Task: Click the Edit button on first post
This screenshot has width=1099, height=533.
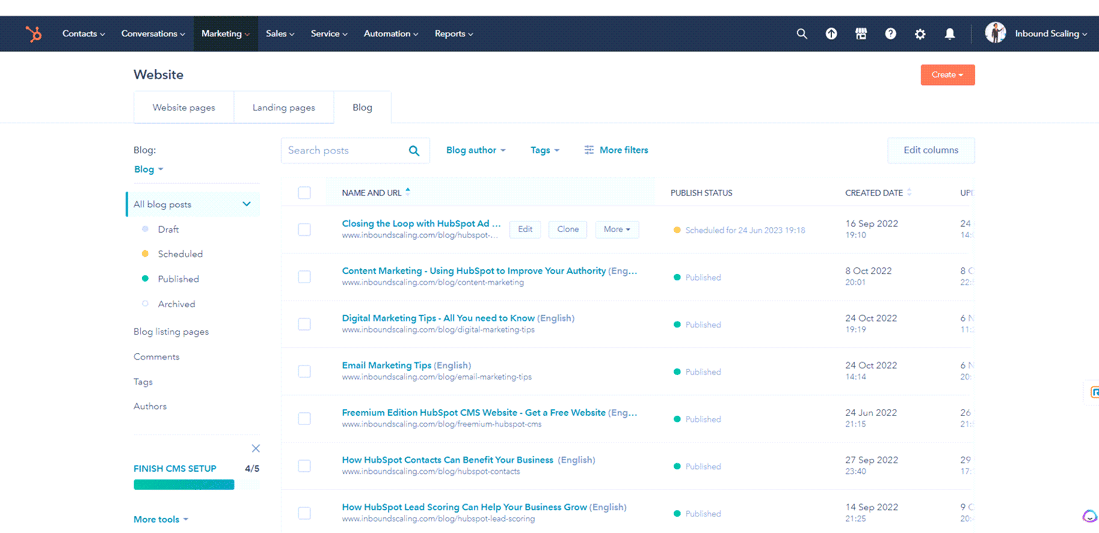Action: coord(525,229)
